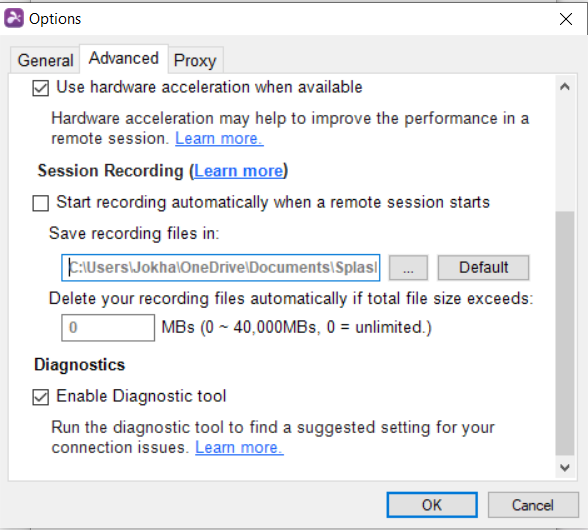
Task: Click the scrollbar down arrow
Action: (565, 467)
